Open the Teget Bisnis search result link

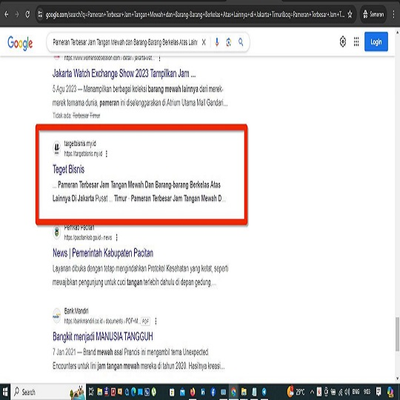click(69, 169)
